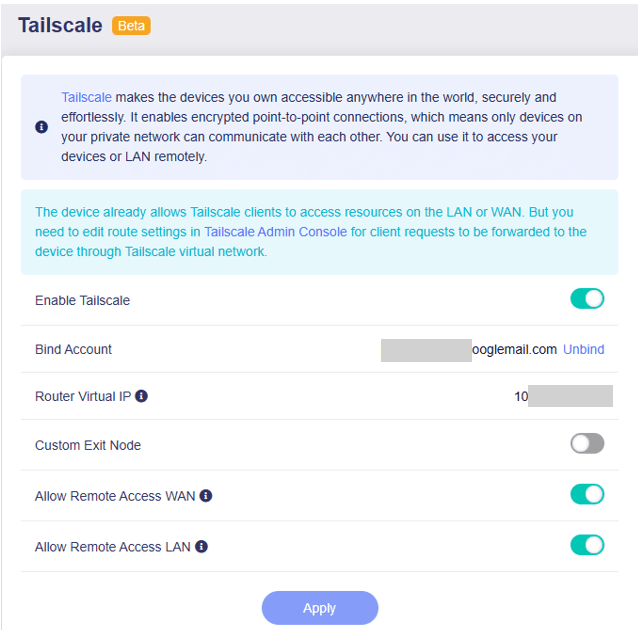Viewport: 638px width, 630px height.
Task: Toggle off Allow Remote Access LAN
Action: pos(587,545)
